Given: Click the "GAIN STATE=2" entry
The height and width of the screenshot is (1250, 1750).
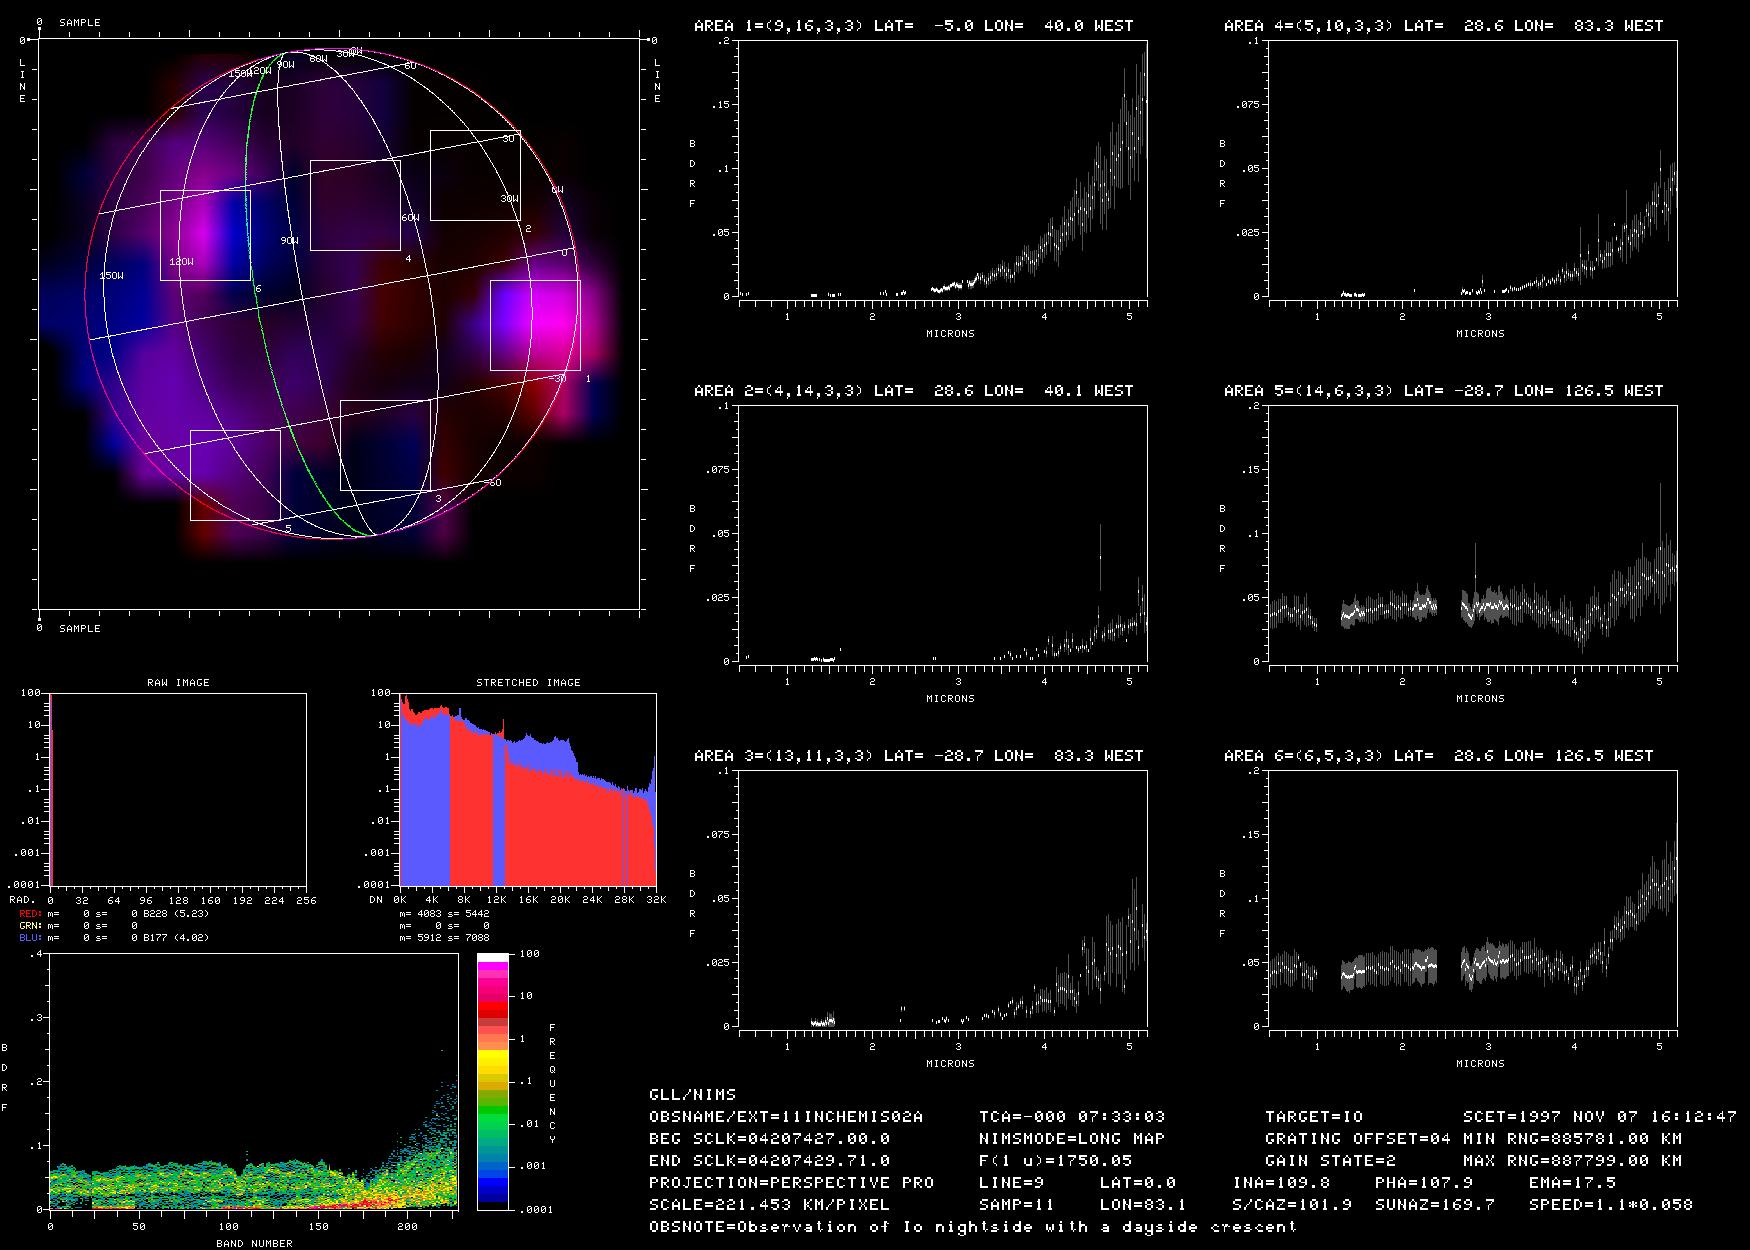Looking at the screenshot, I should point(1331,1161).
